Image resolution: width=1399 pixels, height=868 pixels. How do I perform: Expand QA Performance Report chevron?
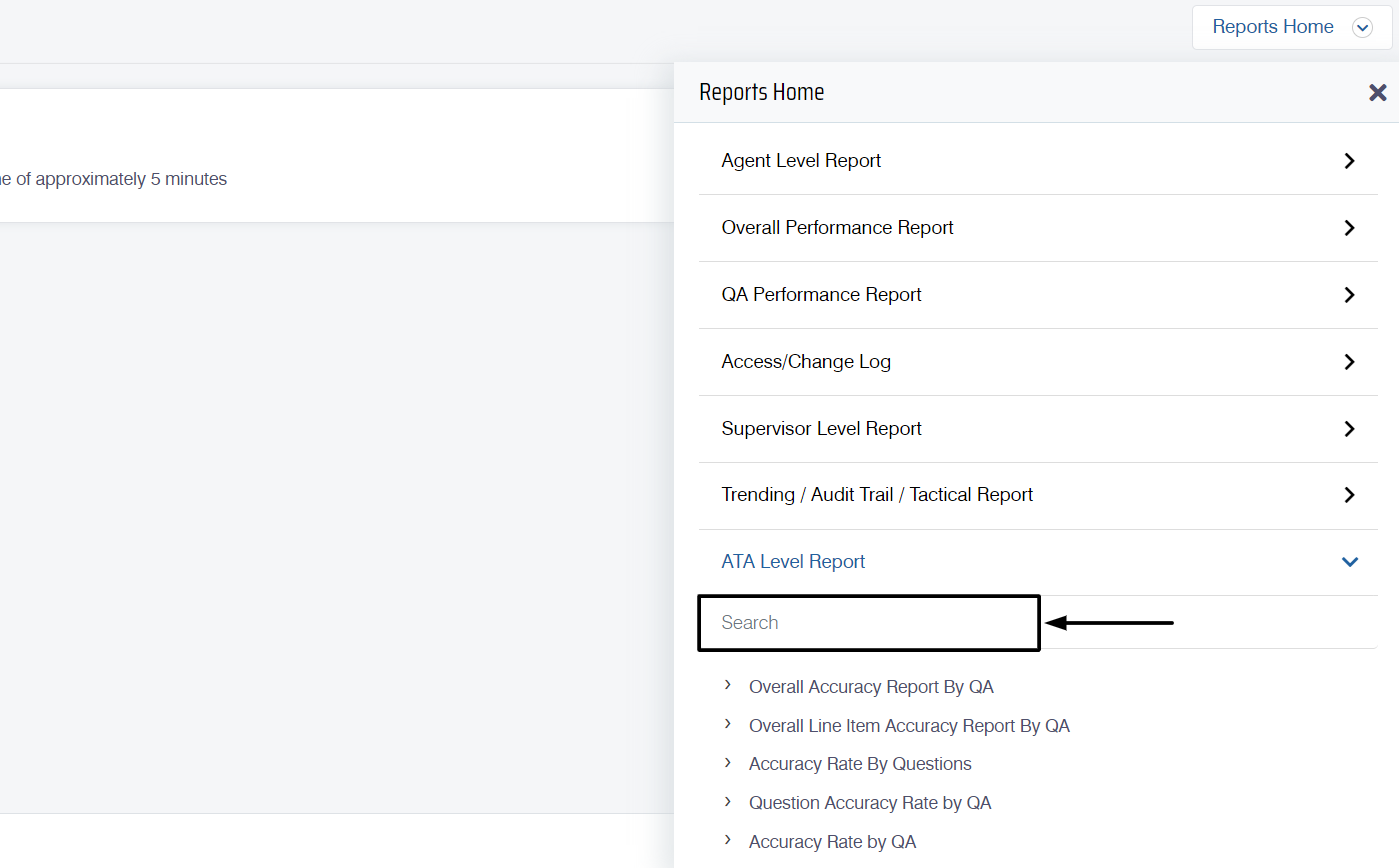(x=1349, y=295)
